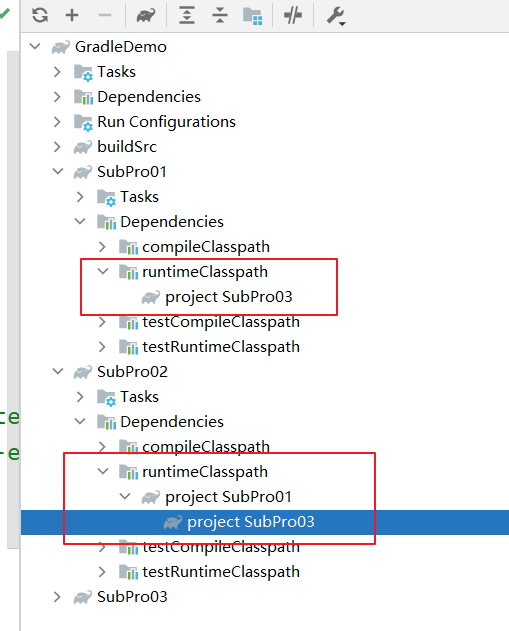Viewport: 509px width, 631px height.
Task: Click the Reload All Gradle Projects icon
Action: (x=40, y=15)
